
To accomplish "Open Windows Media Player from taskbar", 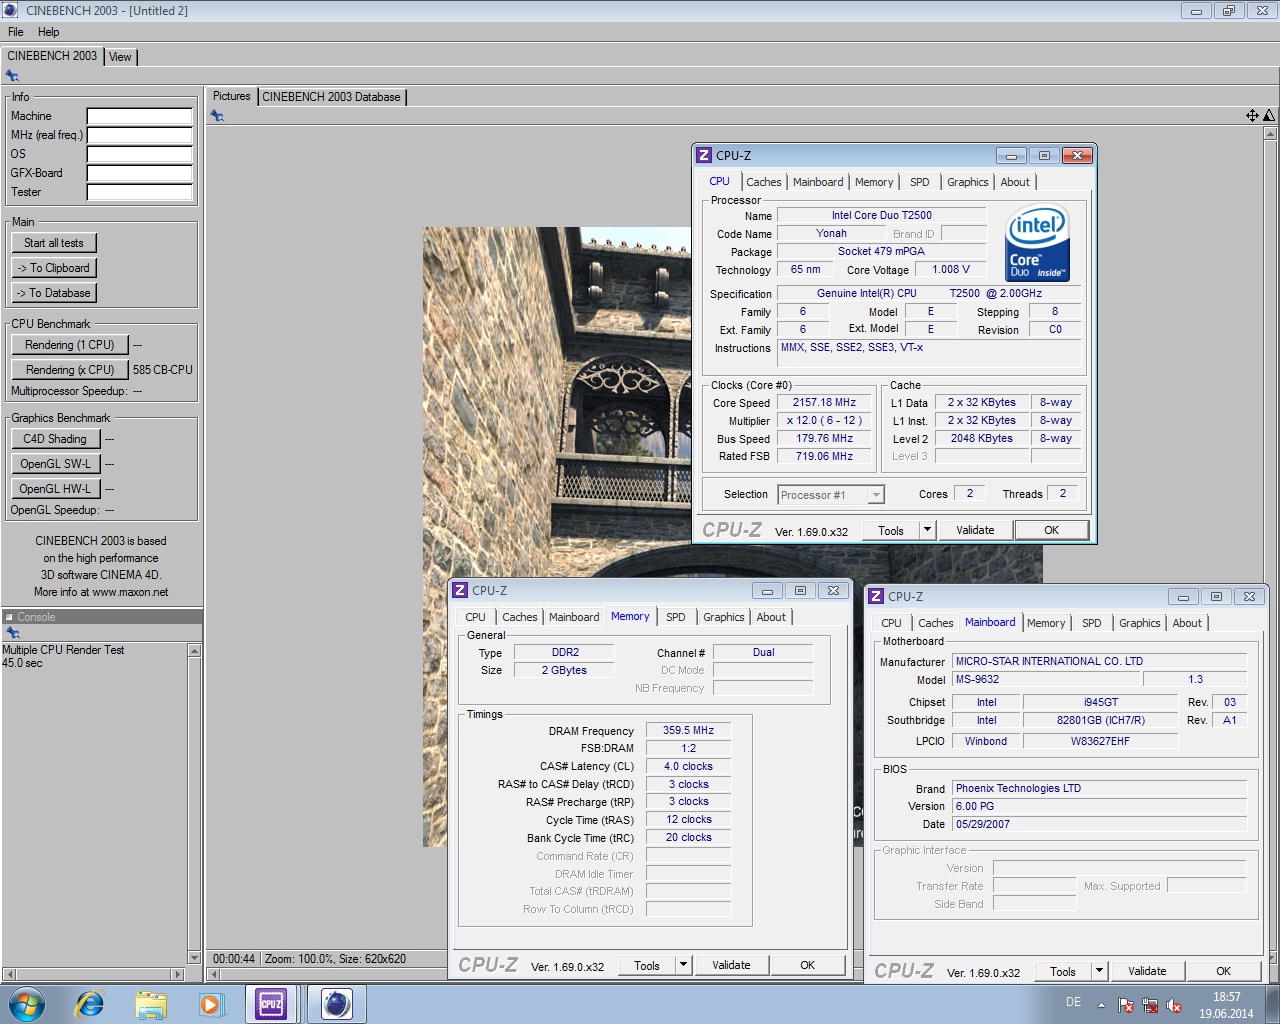I will click(211, 1004).
